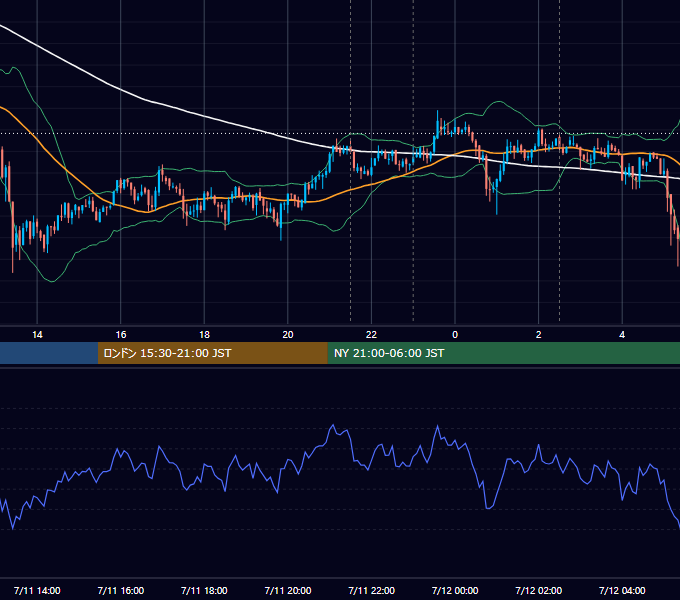Click the 7/11 18:00 label on indicator axis
Screen dimensions: 680x600
(204, 590)
